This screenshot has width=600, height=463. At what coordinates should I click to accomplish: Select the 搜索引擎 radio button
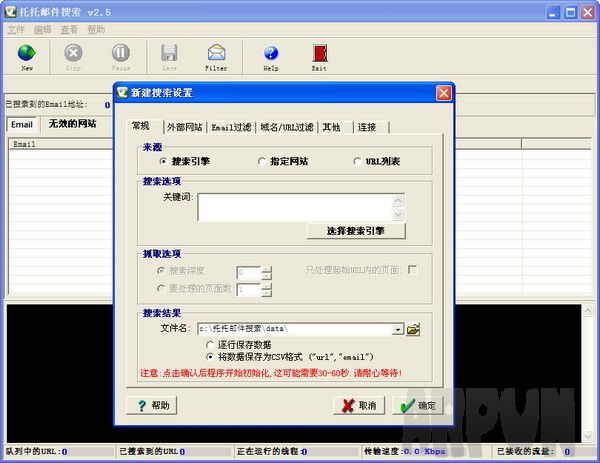(164, 161)
